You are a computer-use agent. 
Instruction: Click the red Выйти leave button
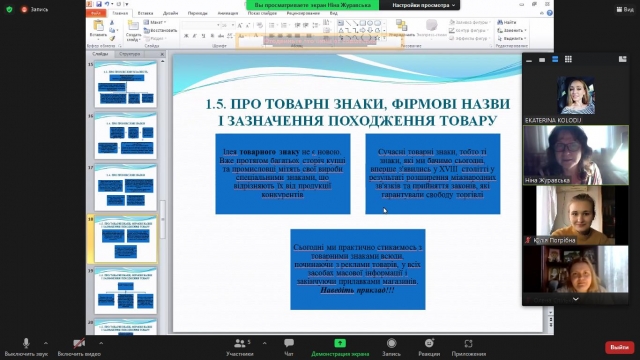click(619, 347)
